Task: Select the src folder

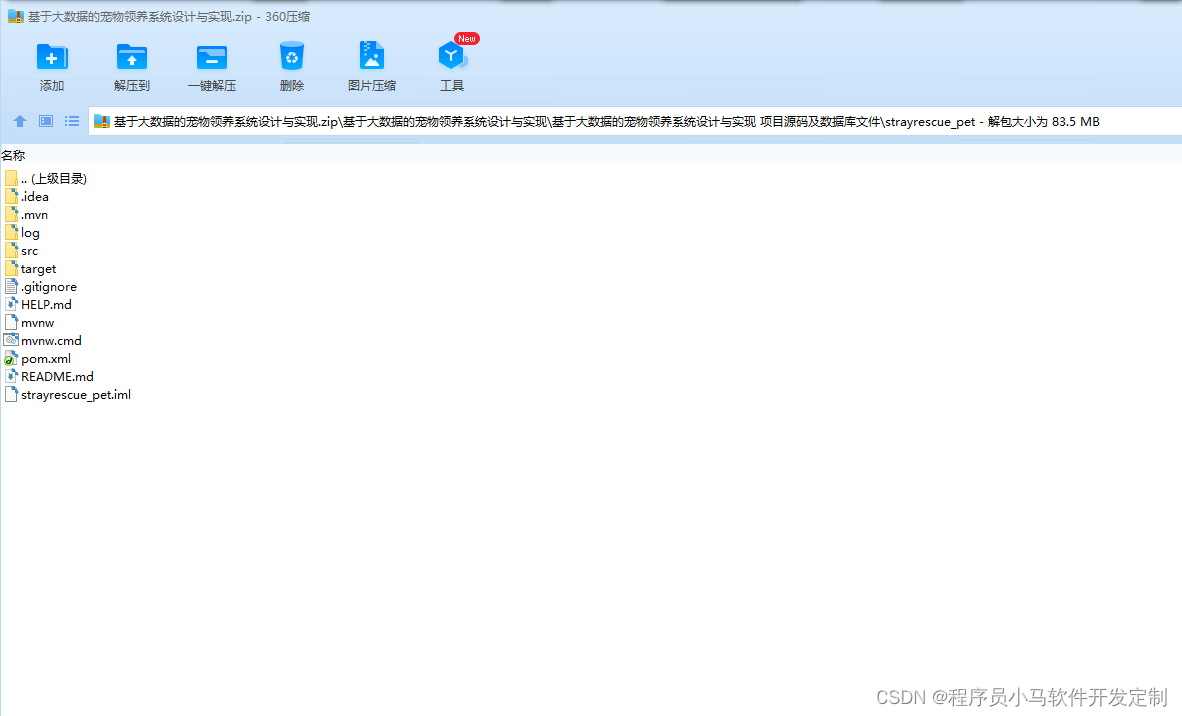Action: (22, 251)
